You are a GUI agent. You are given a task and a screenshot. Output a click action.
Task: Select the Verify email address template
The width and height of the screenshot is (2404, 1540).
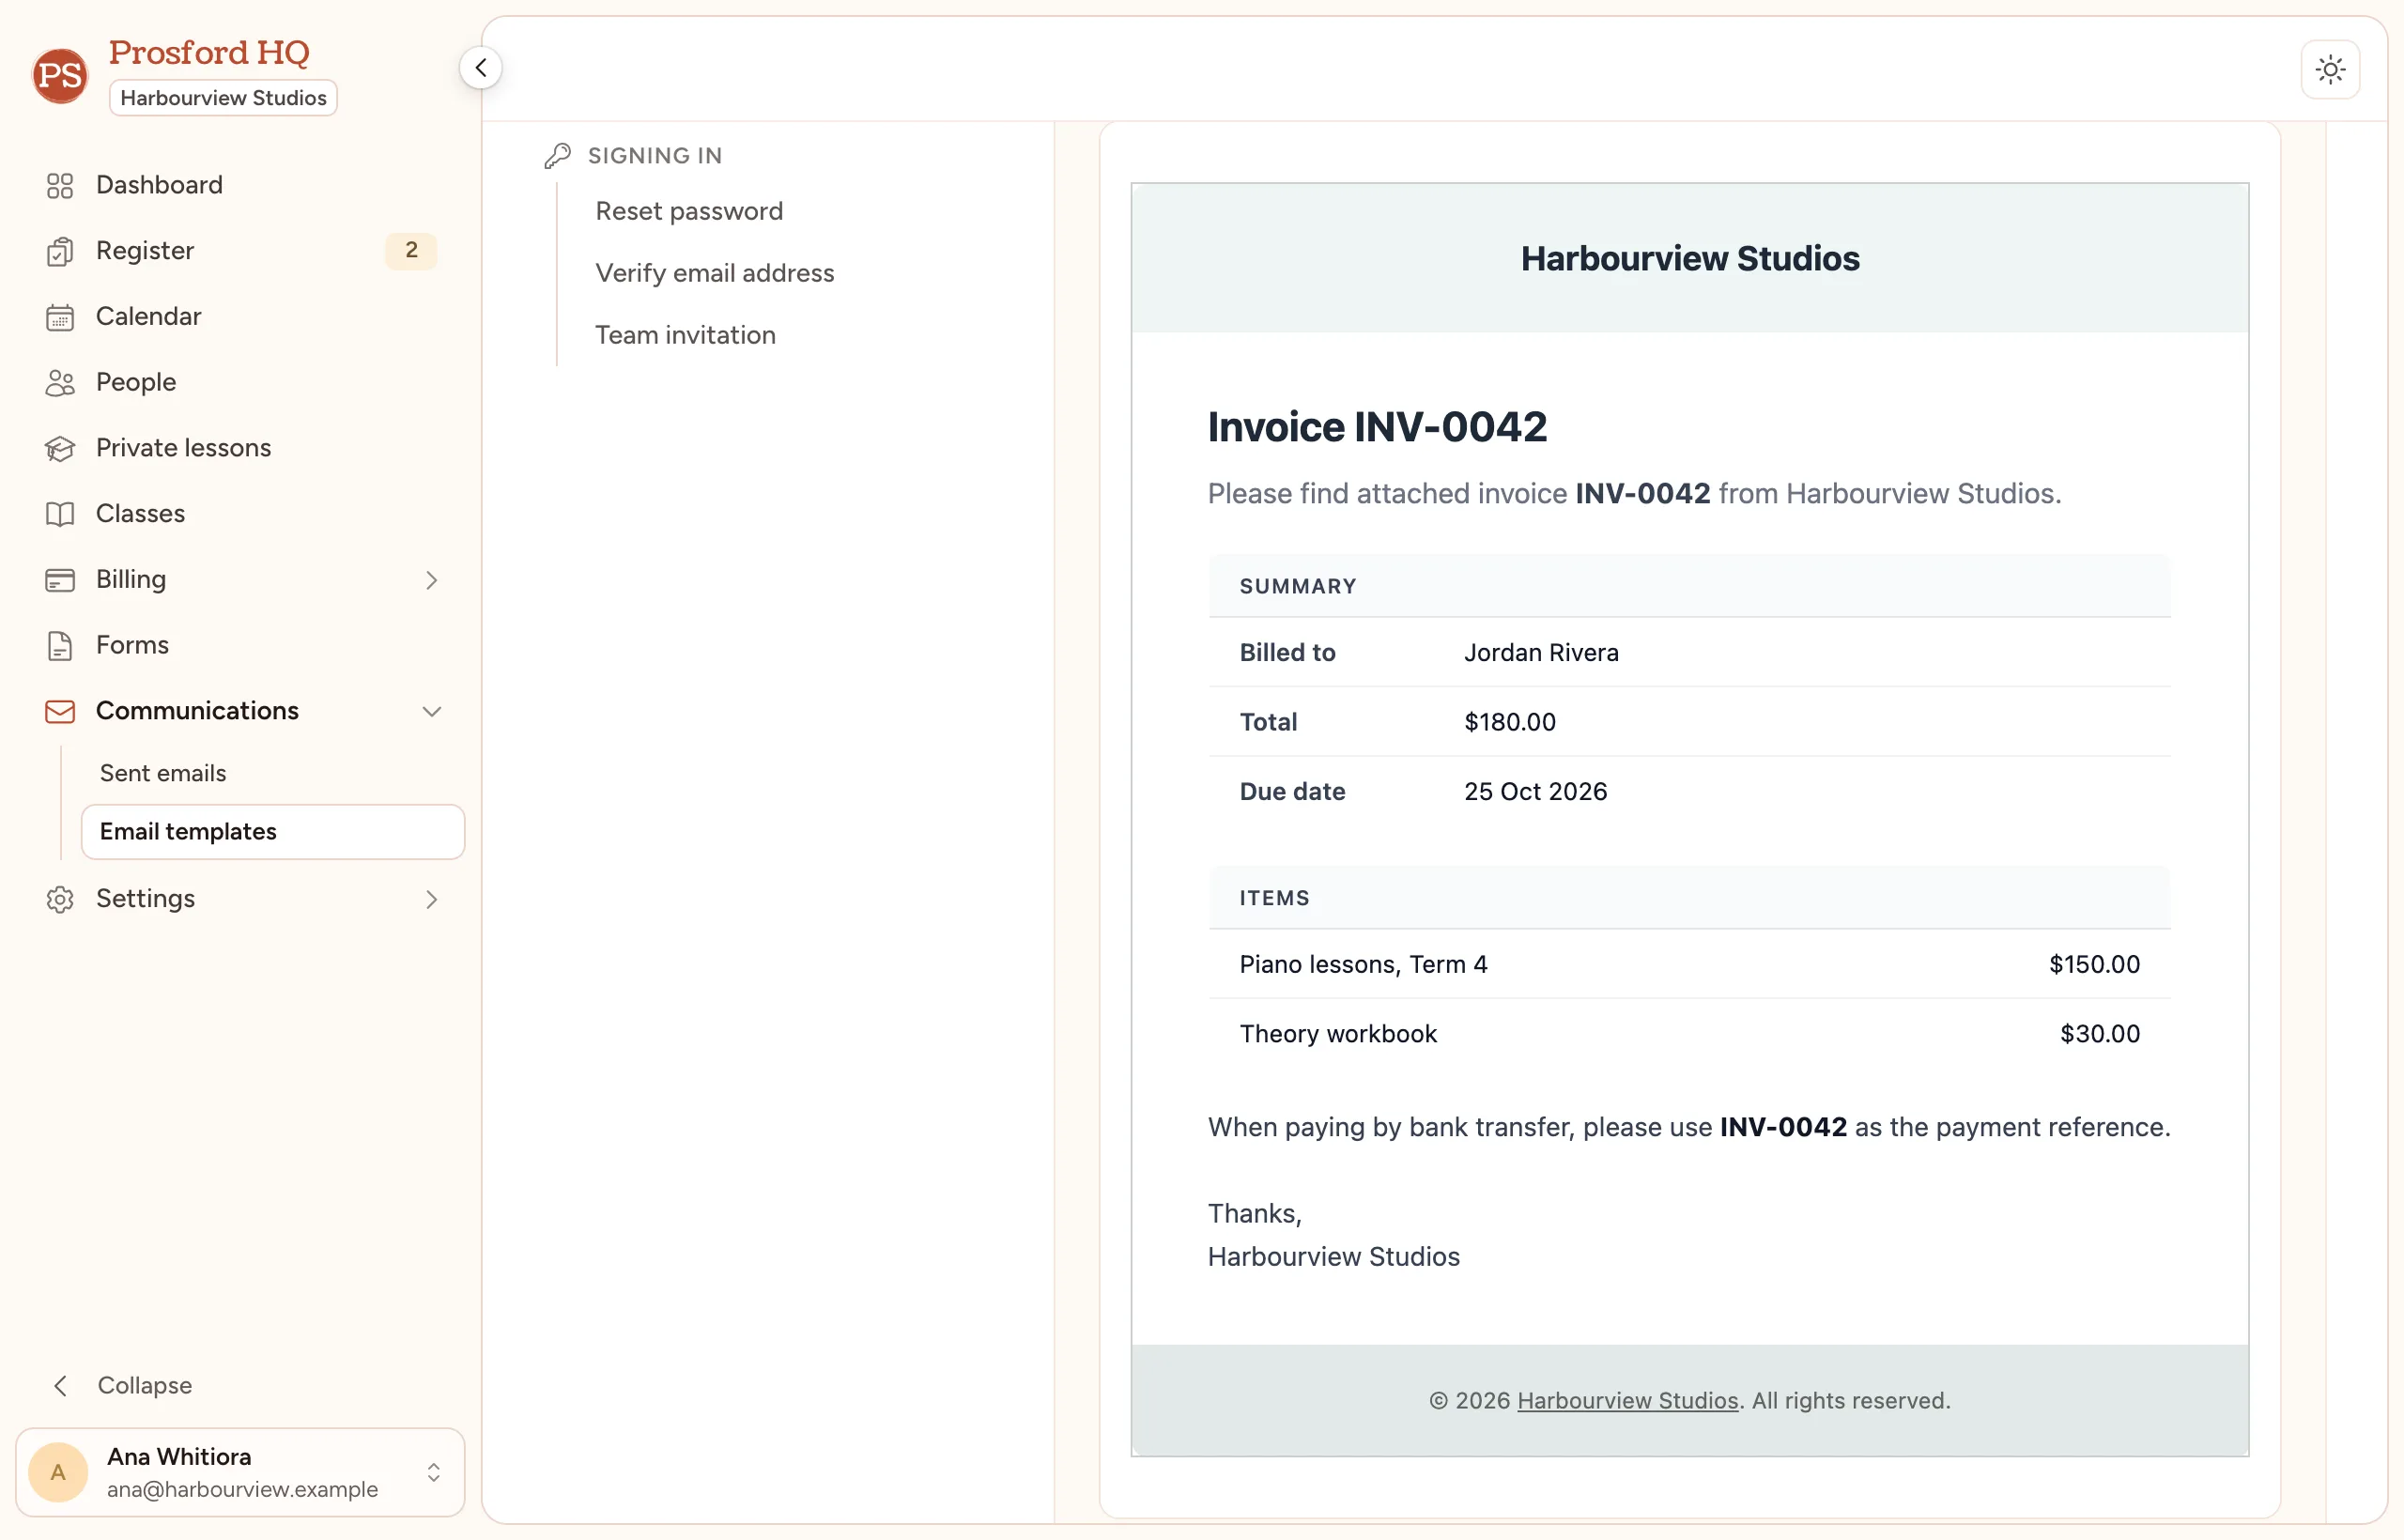coord(714,273)
